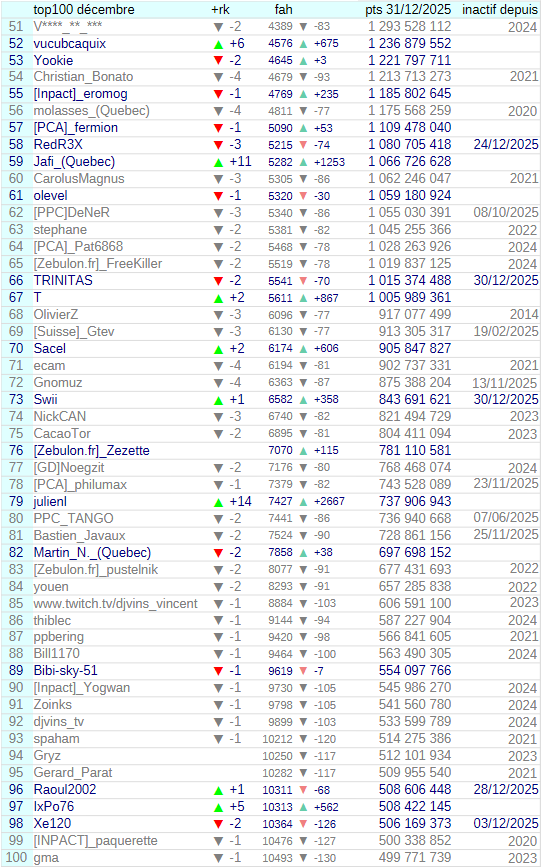Select the name 'PPC_TANGO'
This screenshot has height=868, width=542.
click(73, 519)
